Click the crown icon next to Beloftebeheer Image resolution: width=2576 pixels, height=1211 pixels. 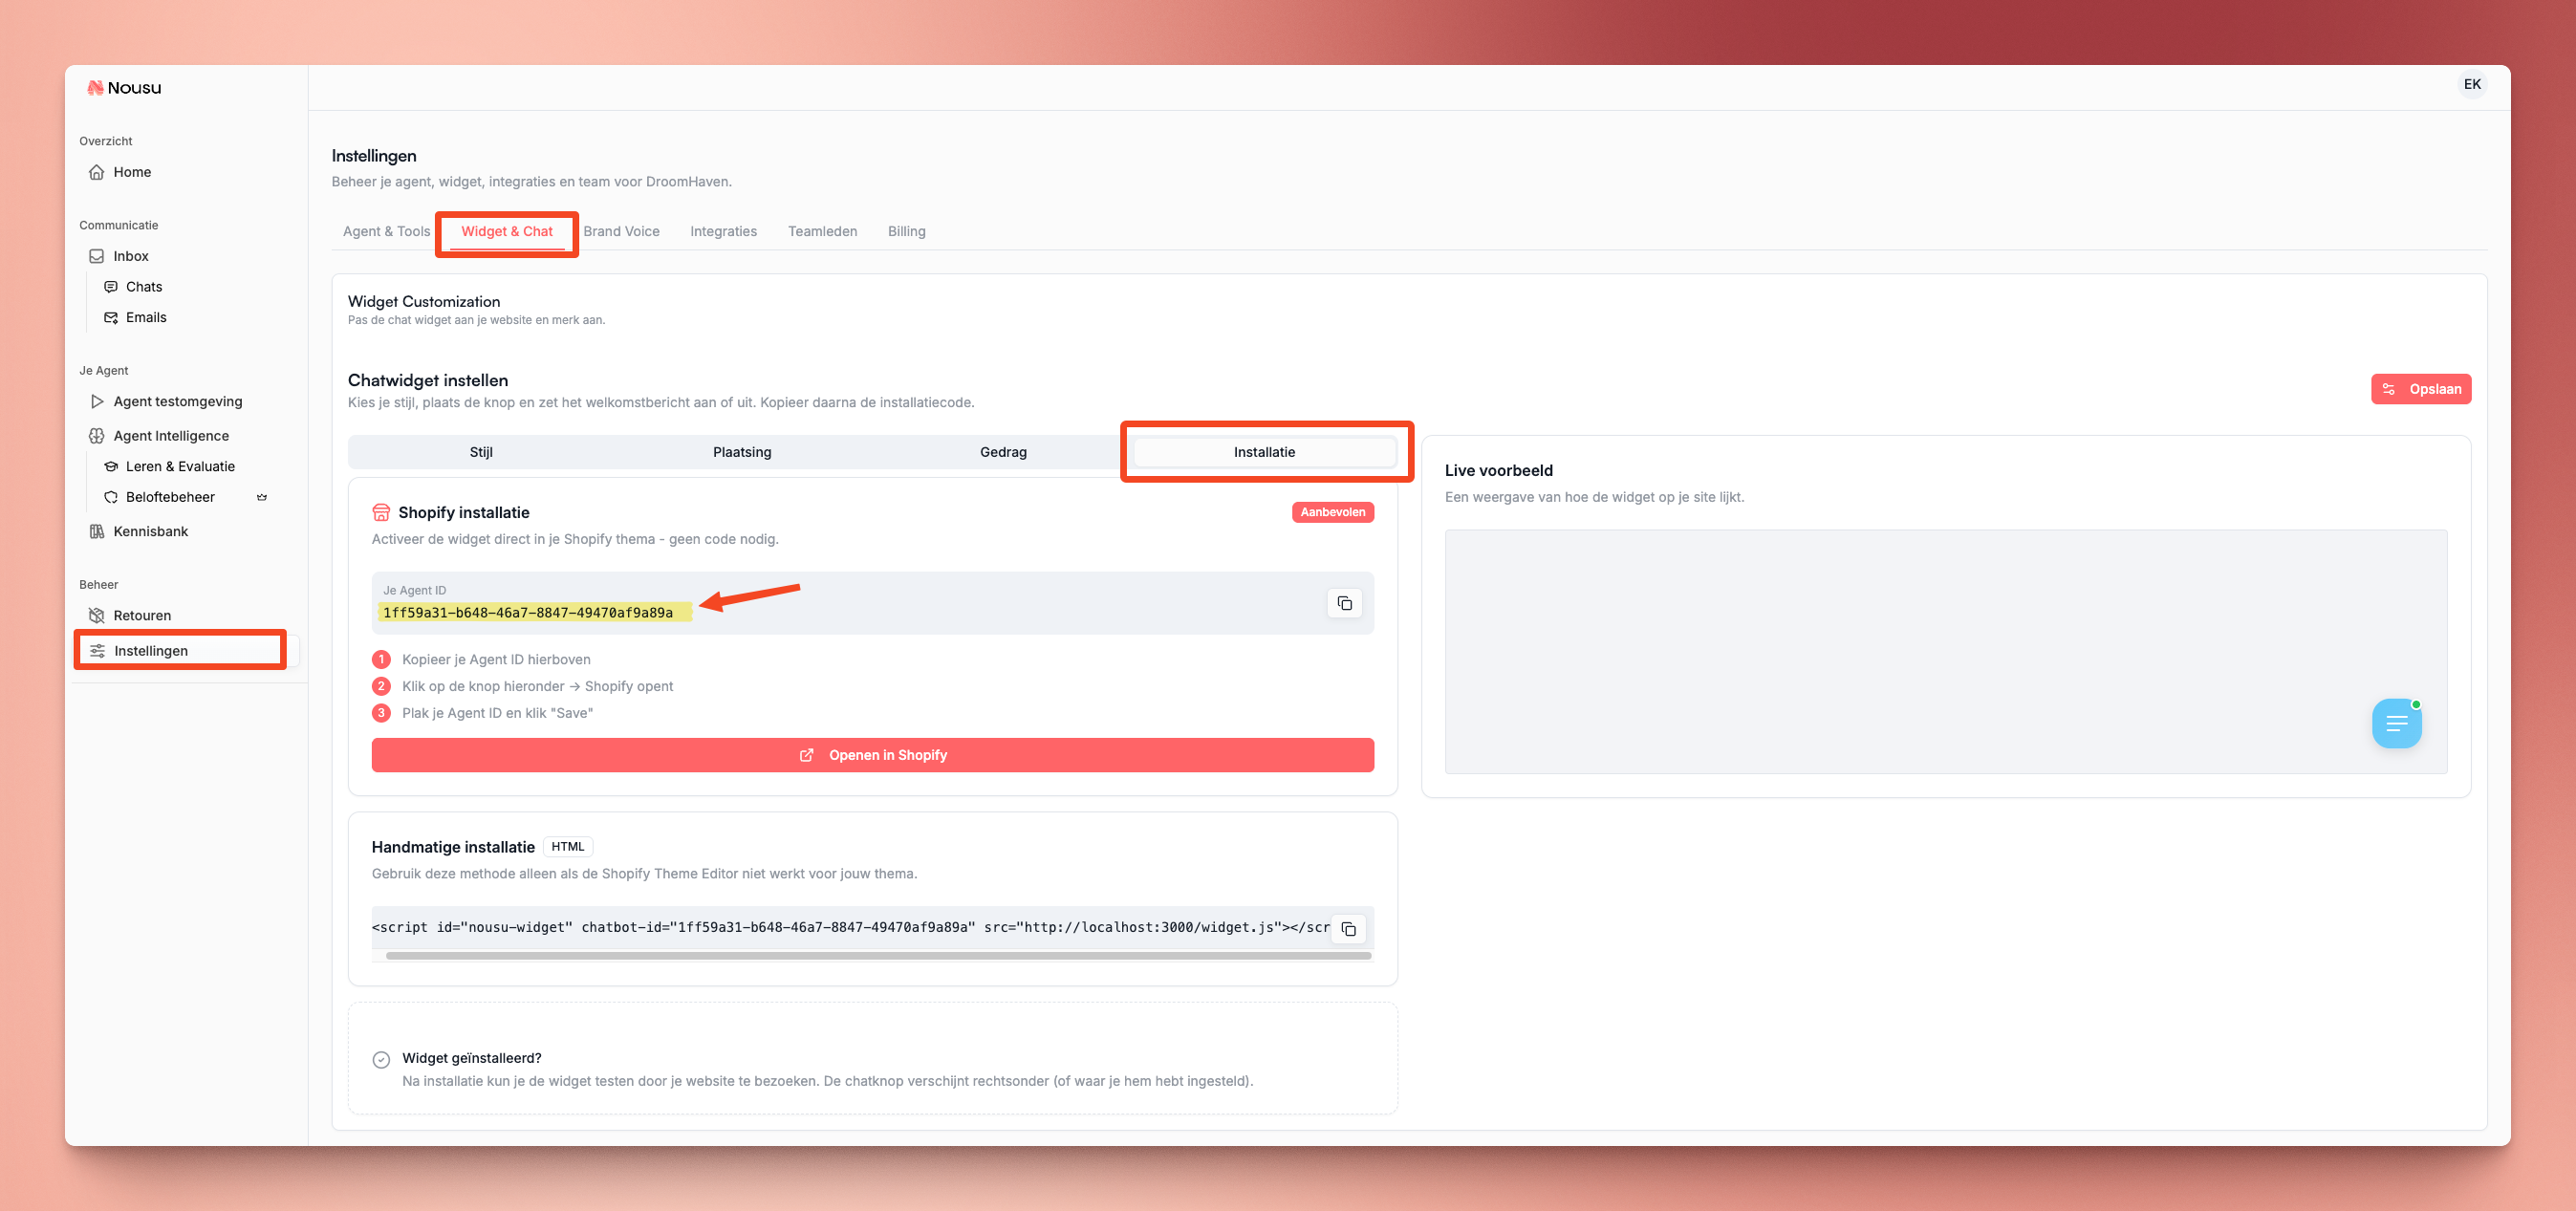(262, 497)
